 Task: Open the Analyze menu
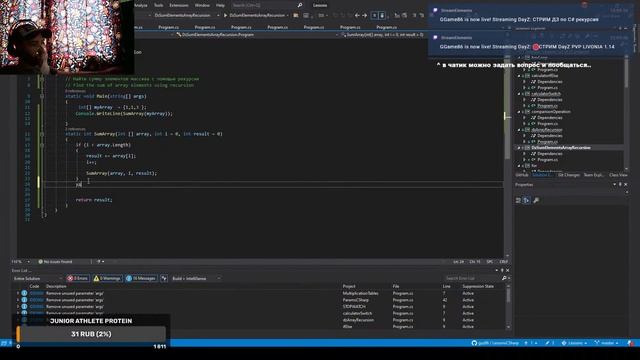[140, 5]
